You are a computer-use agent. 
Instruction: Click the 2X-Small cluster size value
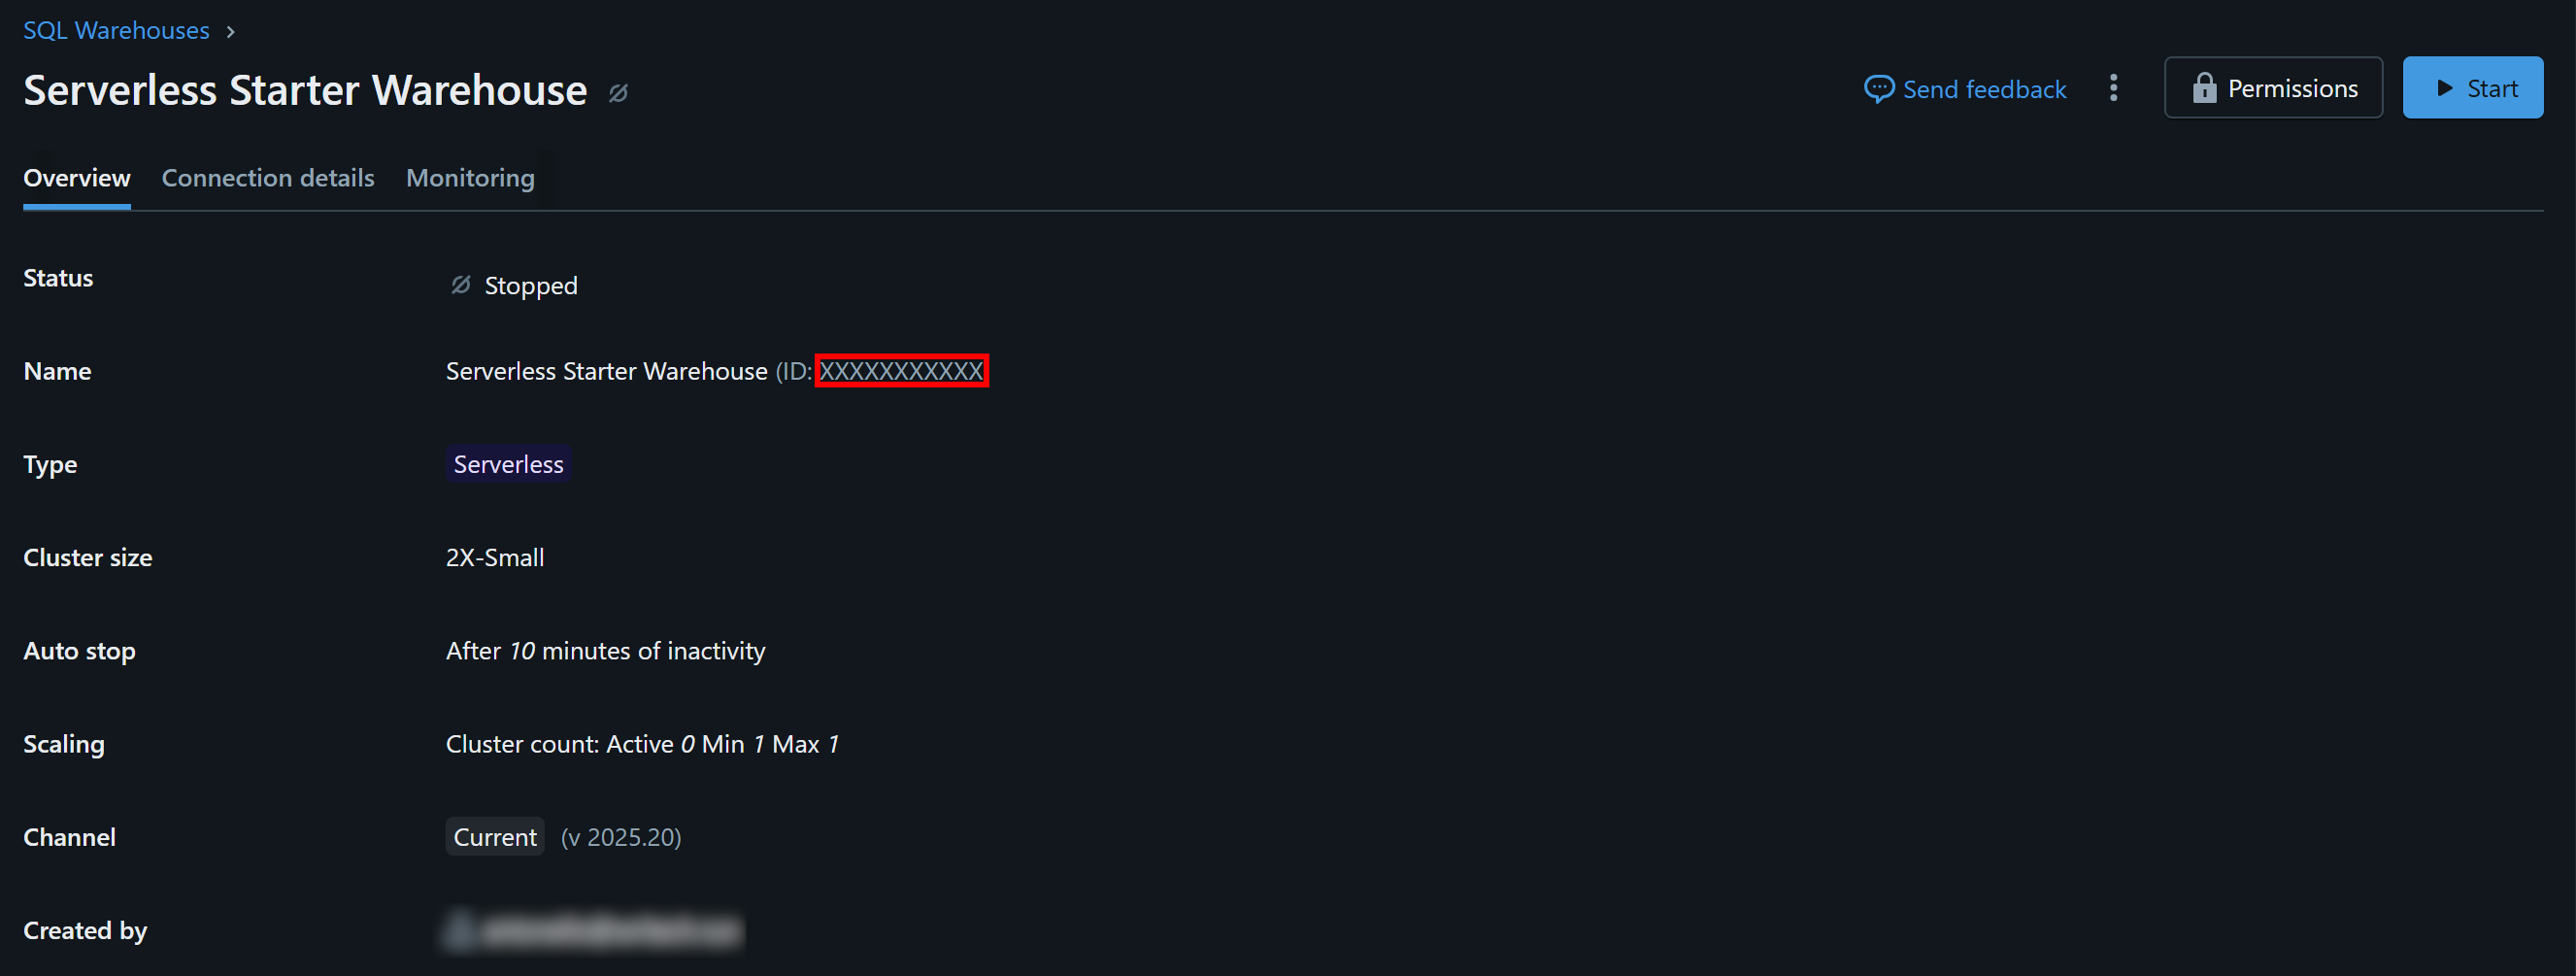point(495,557)
